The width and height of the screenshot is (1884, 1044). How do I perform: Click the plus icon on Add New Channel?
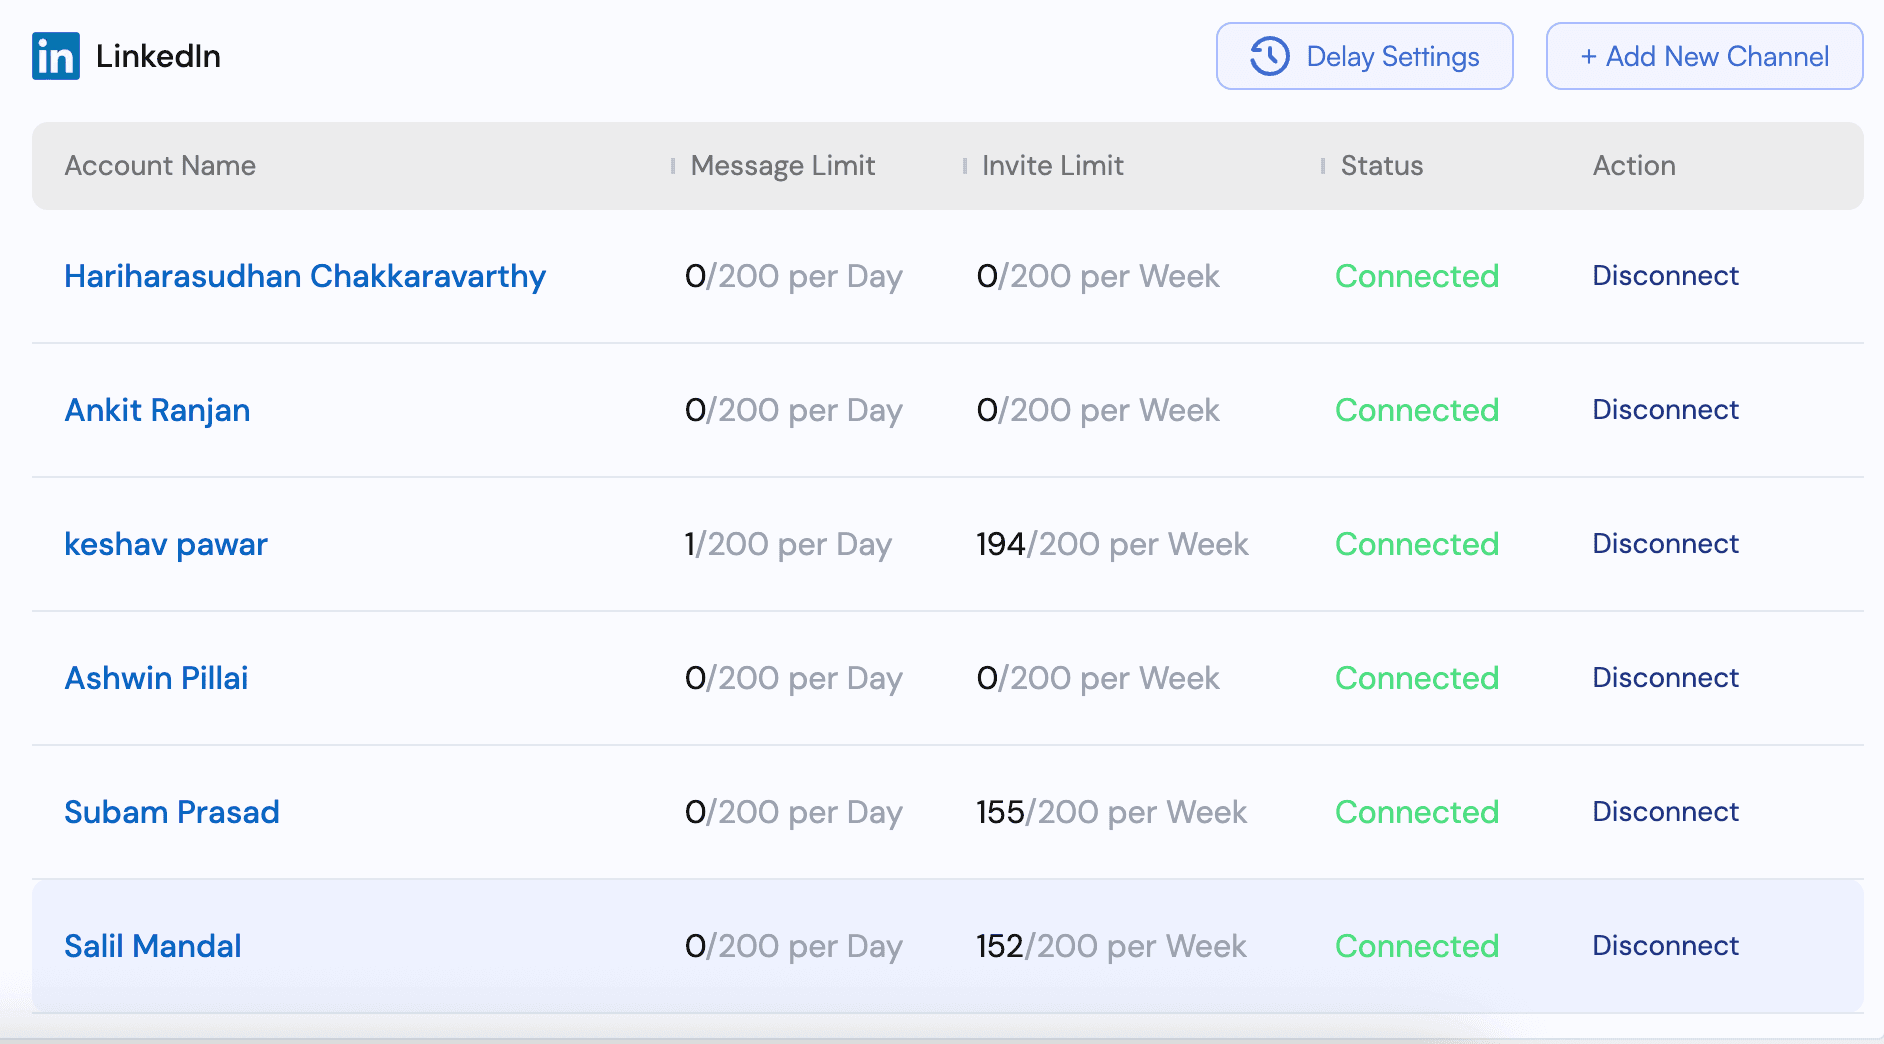coord(1590,56)
